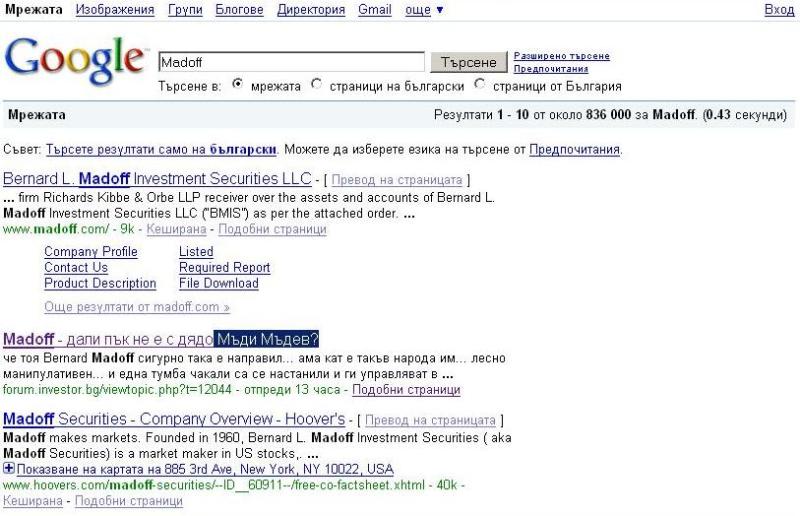Click the Вход sign-in link
The width and height of the screenshot is (800, 516).
click(779, 10)
